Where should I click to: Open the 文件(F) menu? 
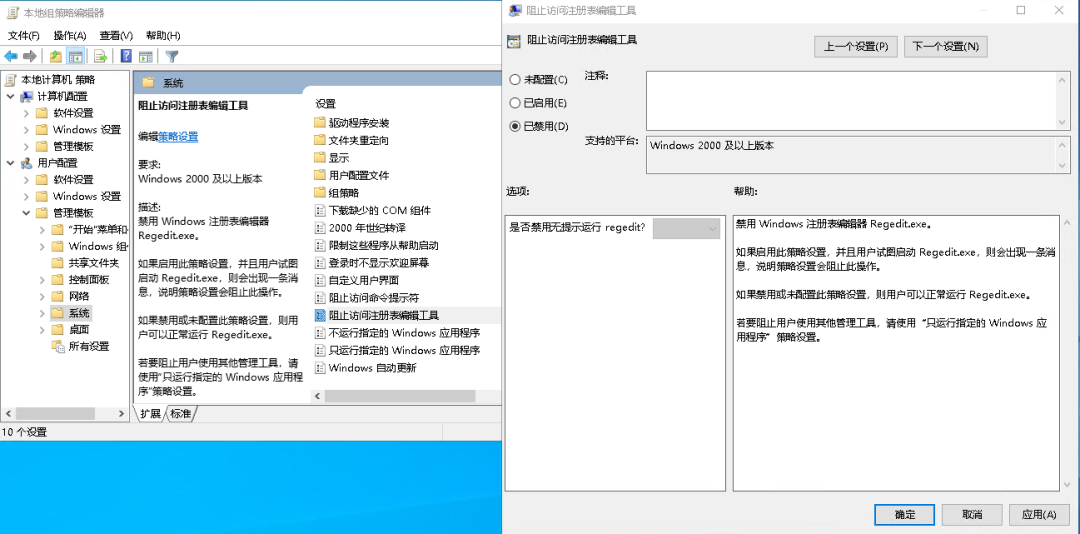23,35
